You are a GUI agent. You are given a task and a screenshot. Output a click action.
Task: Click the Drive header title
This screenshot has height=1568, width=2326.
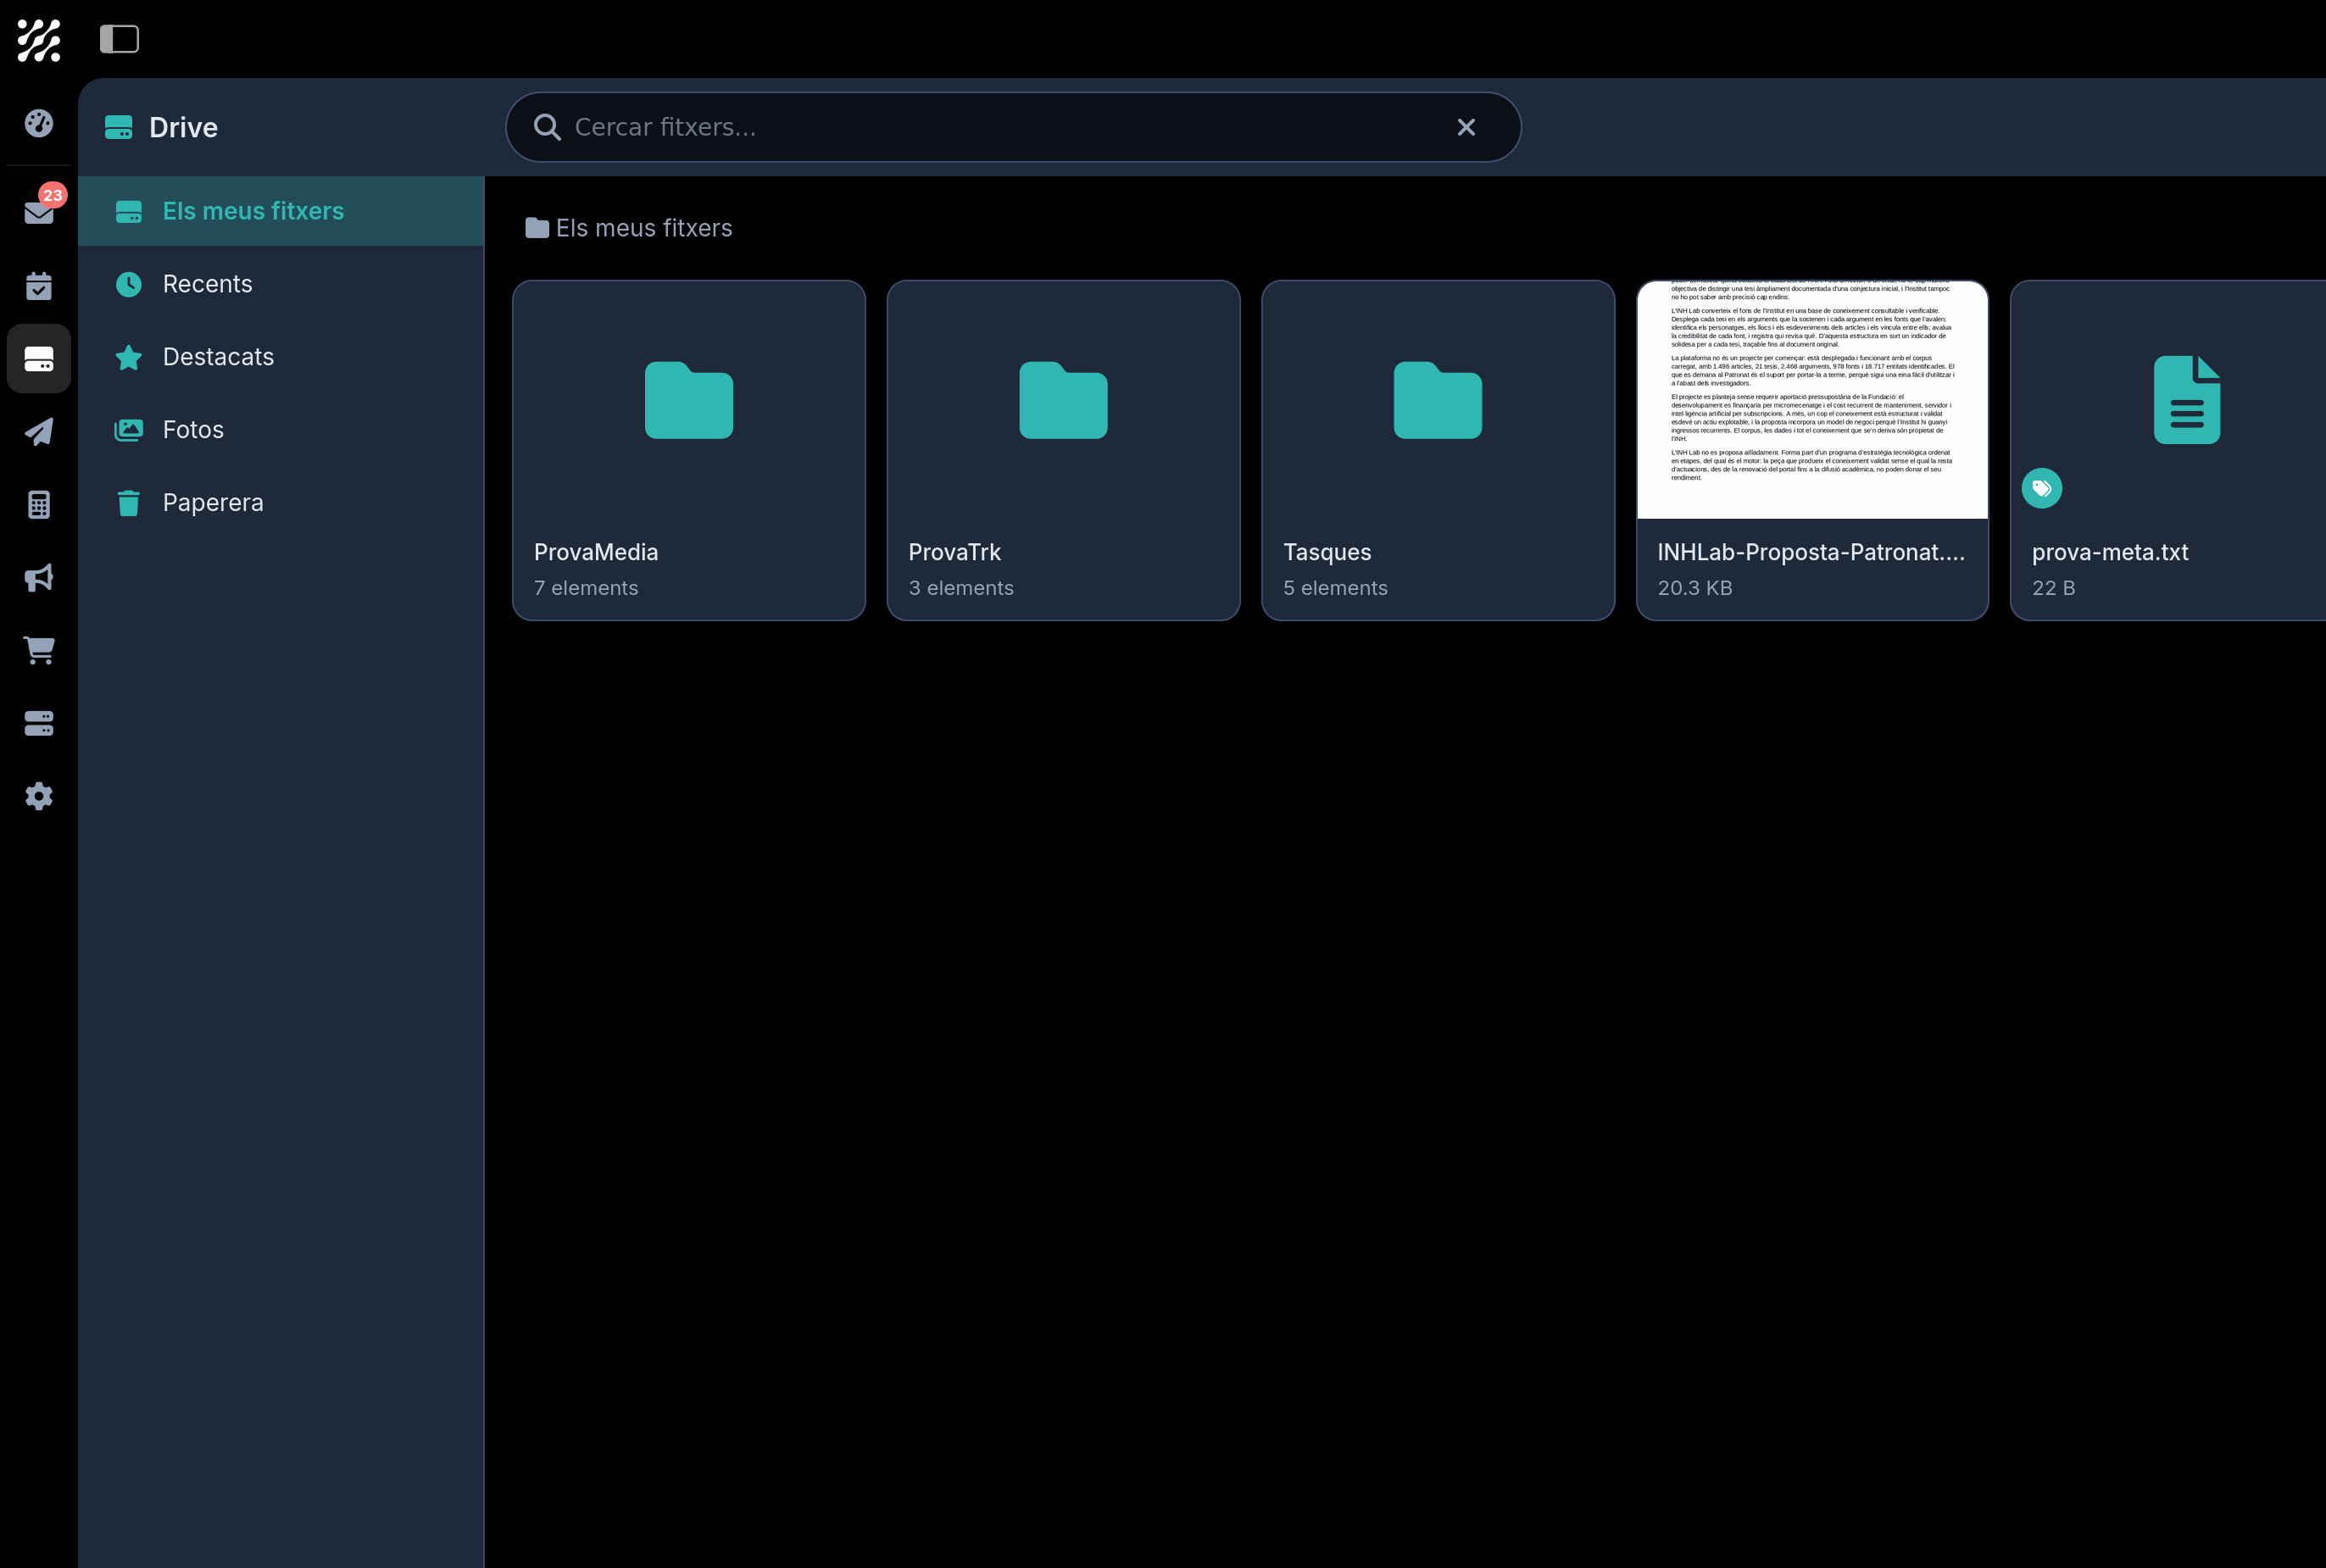pyautogui.click(x=183, y=127)
